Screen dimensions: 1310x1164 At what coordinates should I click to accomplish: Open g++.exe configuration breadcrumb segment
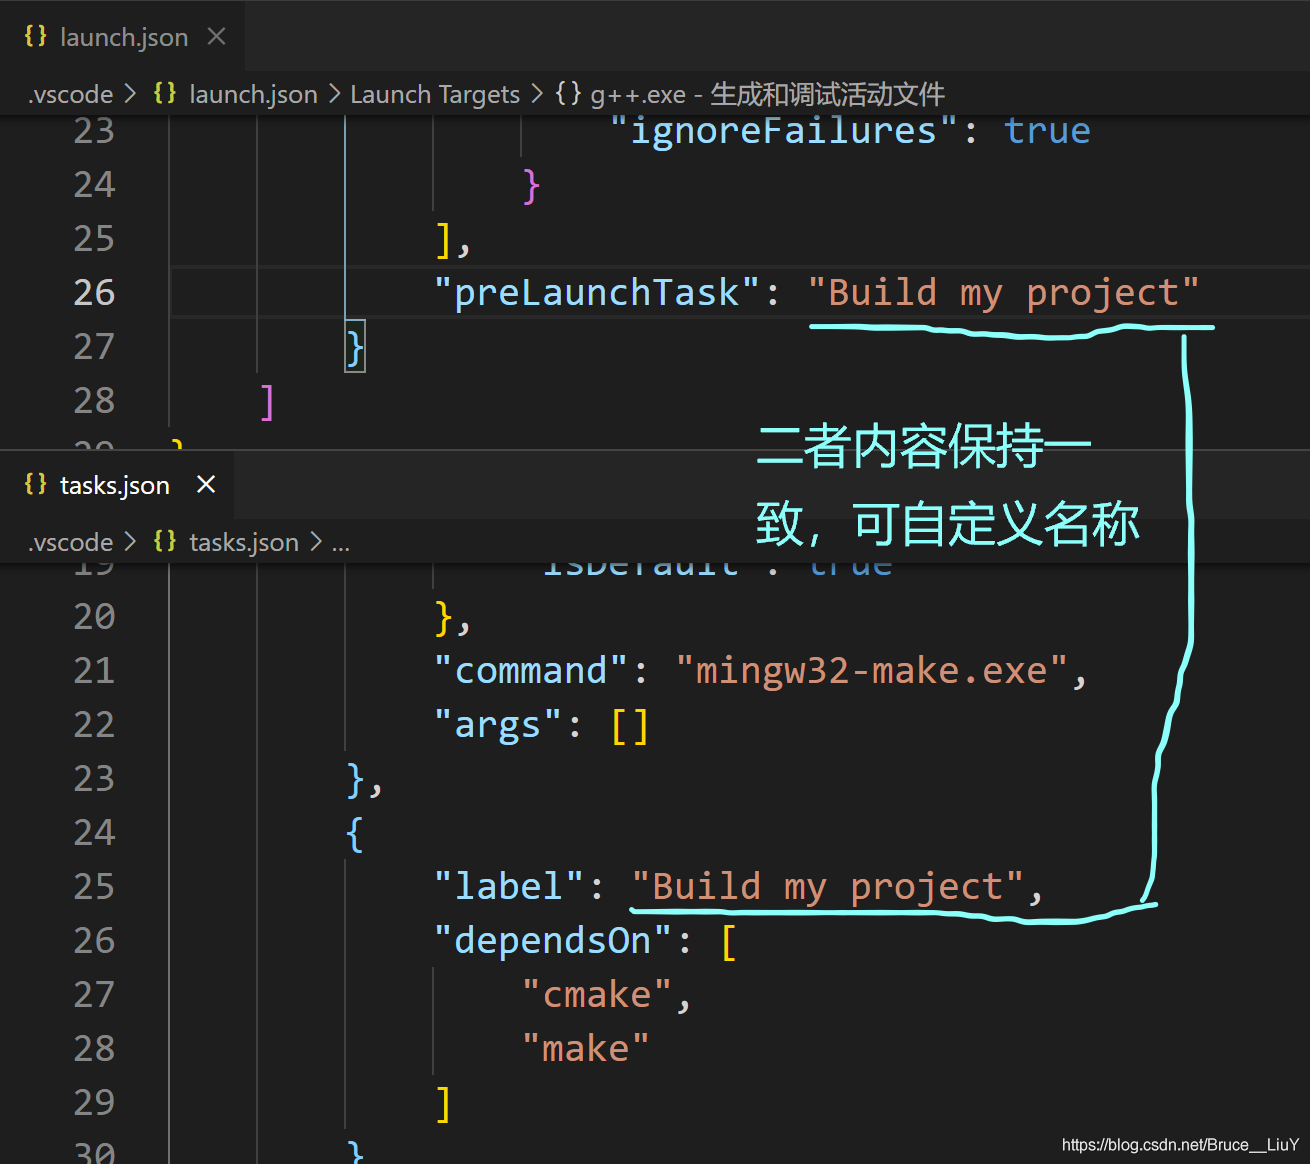click(x=767, y=95)
